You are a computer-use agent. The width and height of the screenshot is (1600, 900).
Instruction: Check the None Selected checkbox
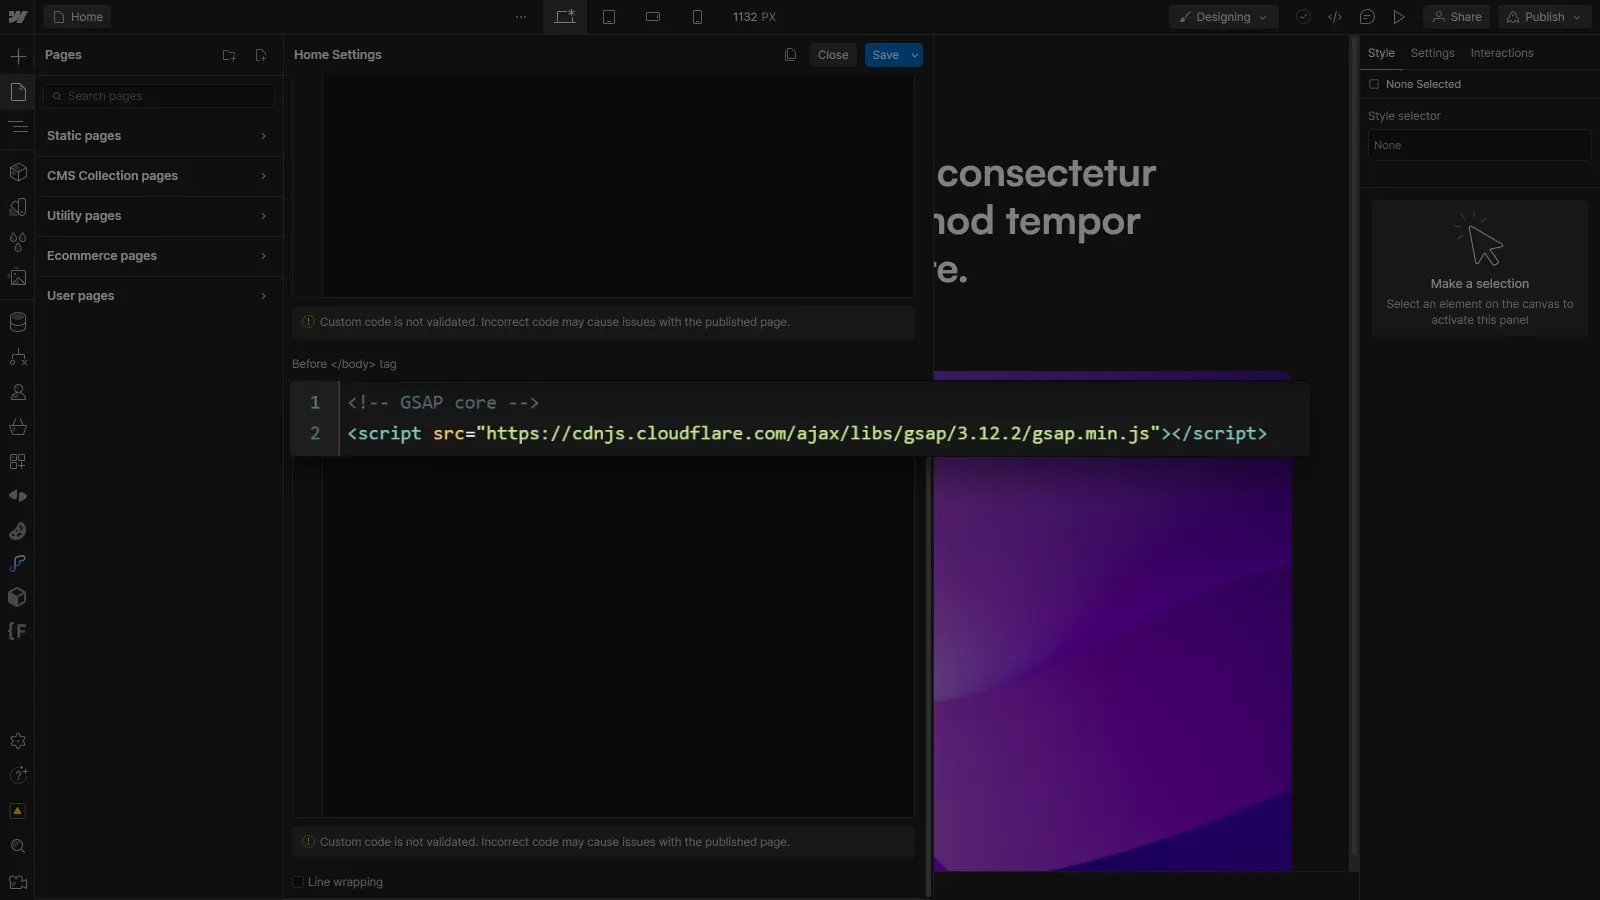click(1375, 84)
